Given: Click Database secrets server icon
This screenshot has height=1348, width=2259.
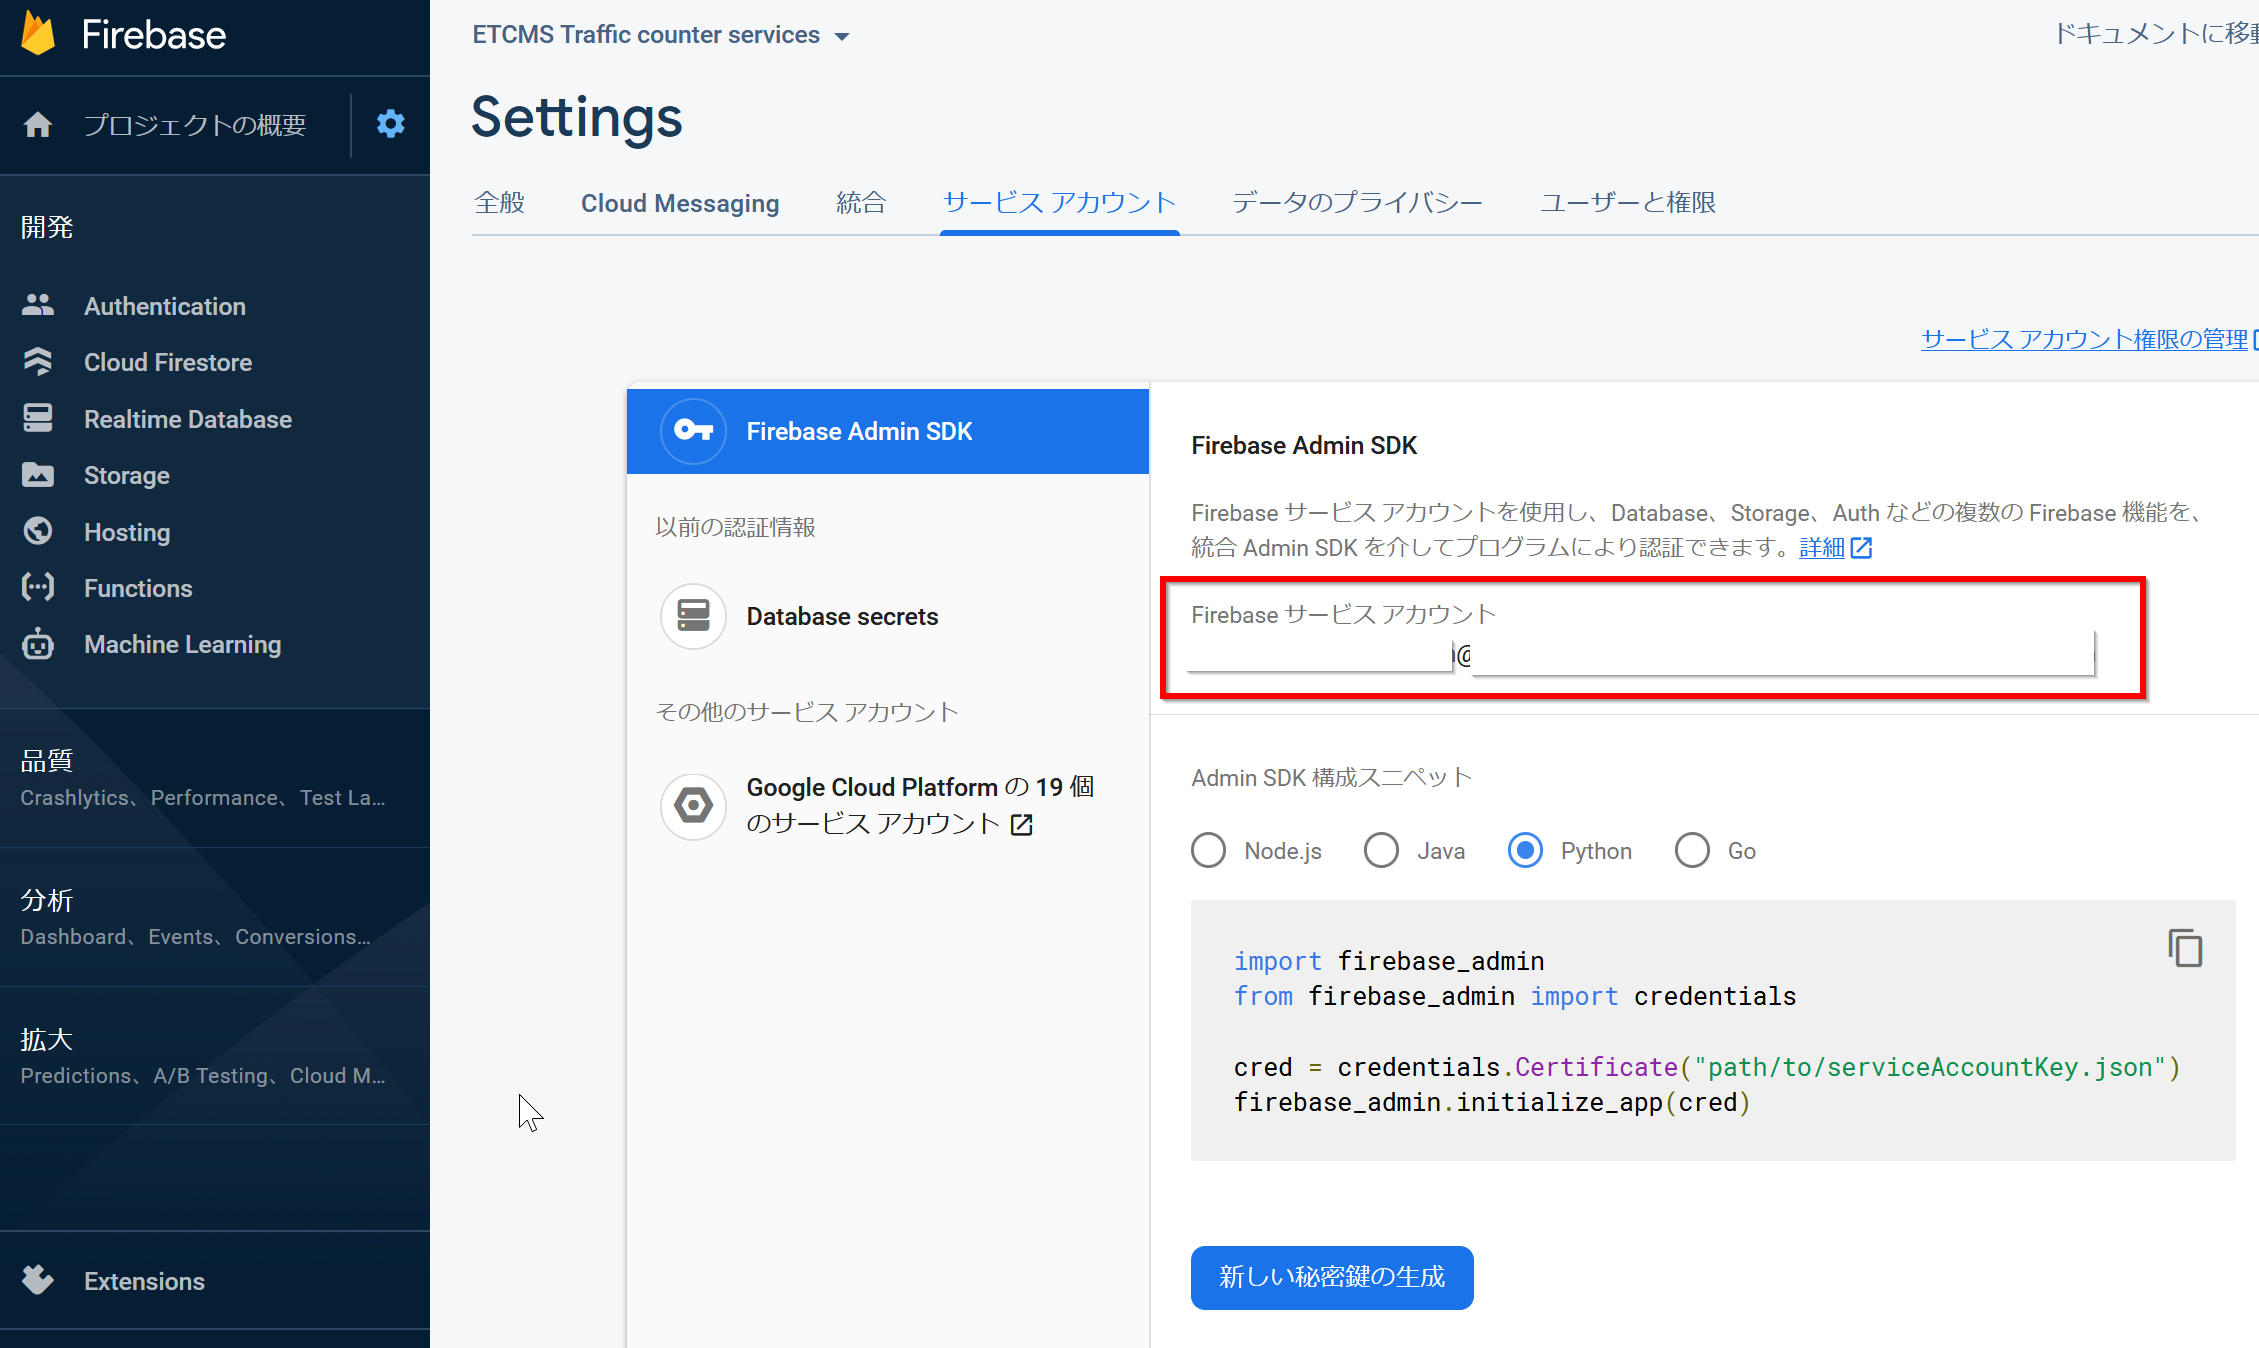Looking at the screenshot, I should [x=693, y=616].
